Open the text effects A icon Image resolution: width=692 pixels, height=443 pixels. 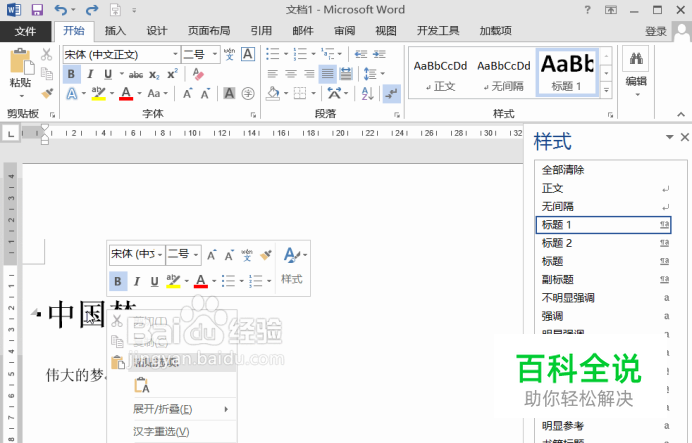point(72,94)
